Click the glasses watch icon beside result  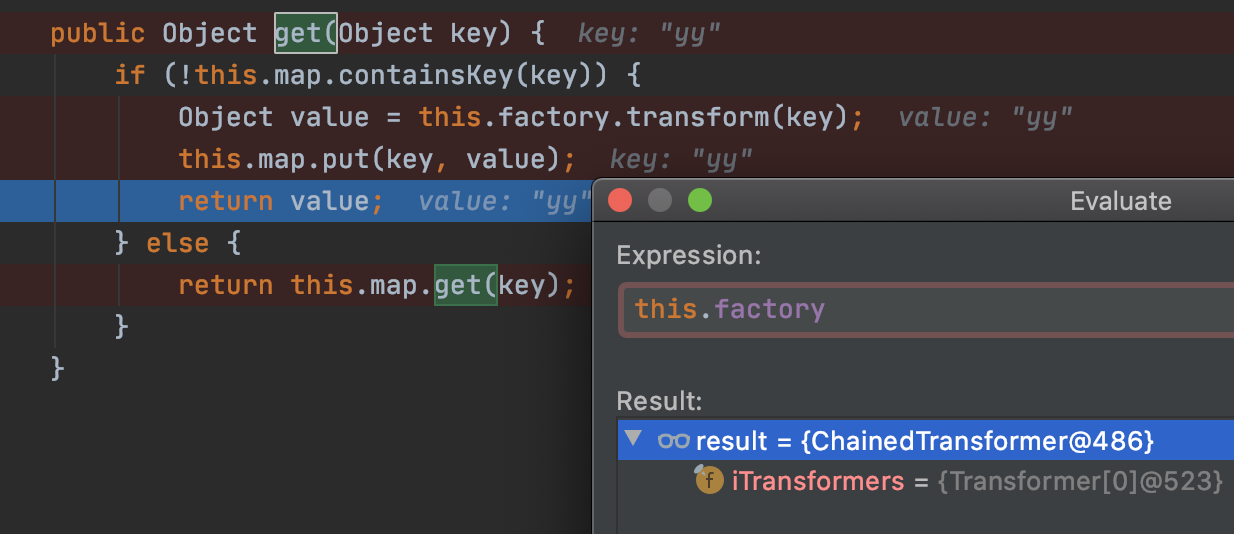(673, 440)
